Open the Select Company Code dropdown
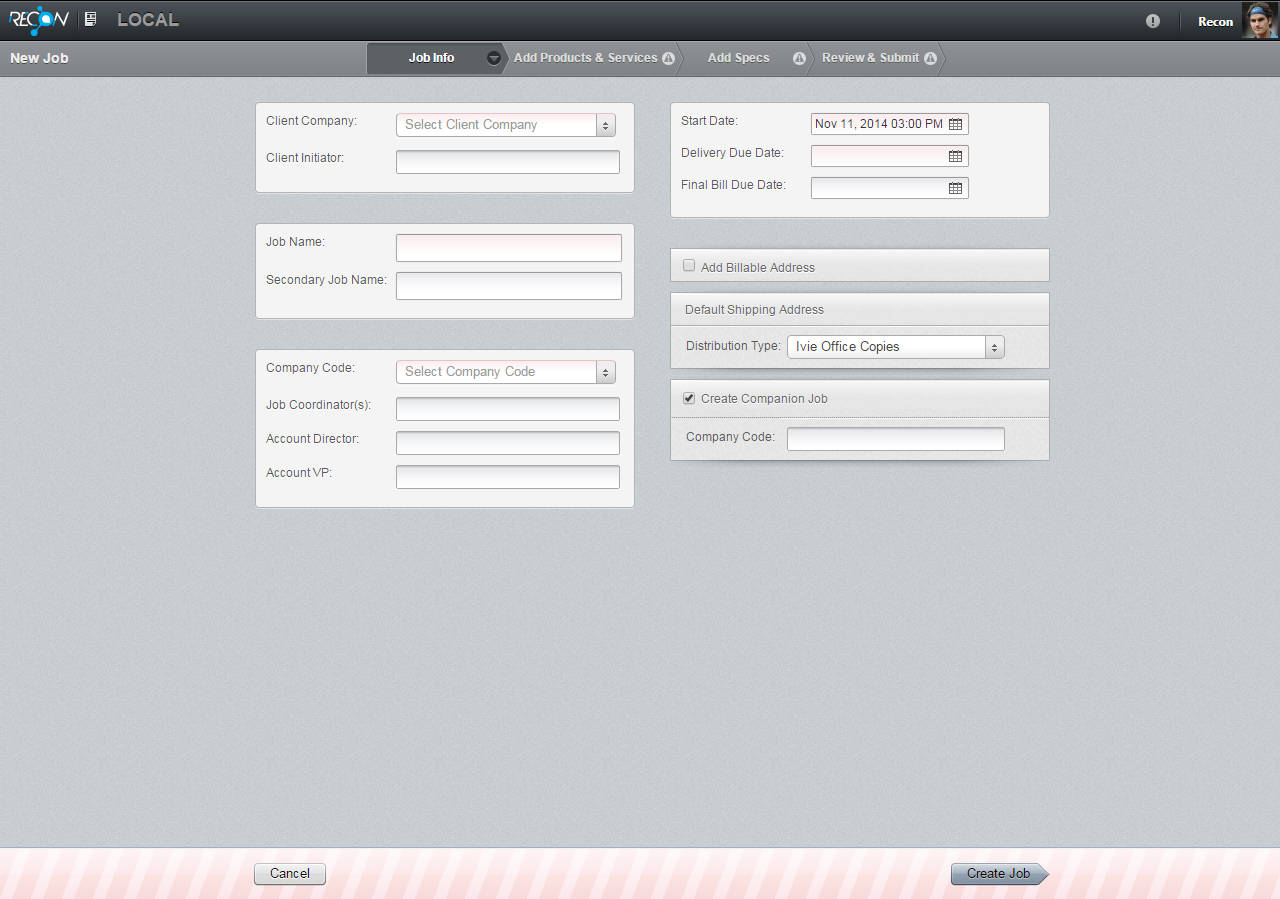Screen dimensions: 1280x899 506,372
